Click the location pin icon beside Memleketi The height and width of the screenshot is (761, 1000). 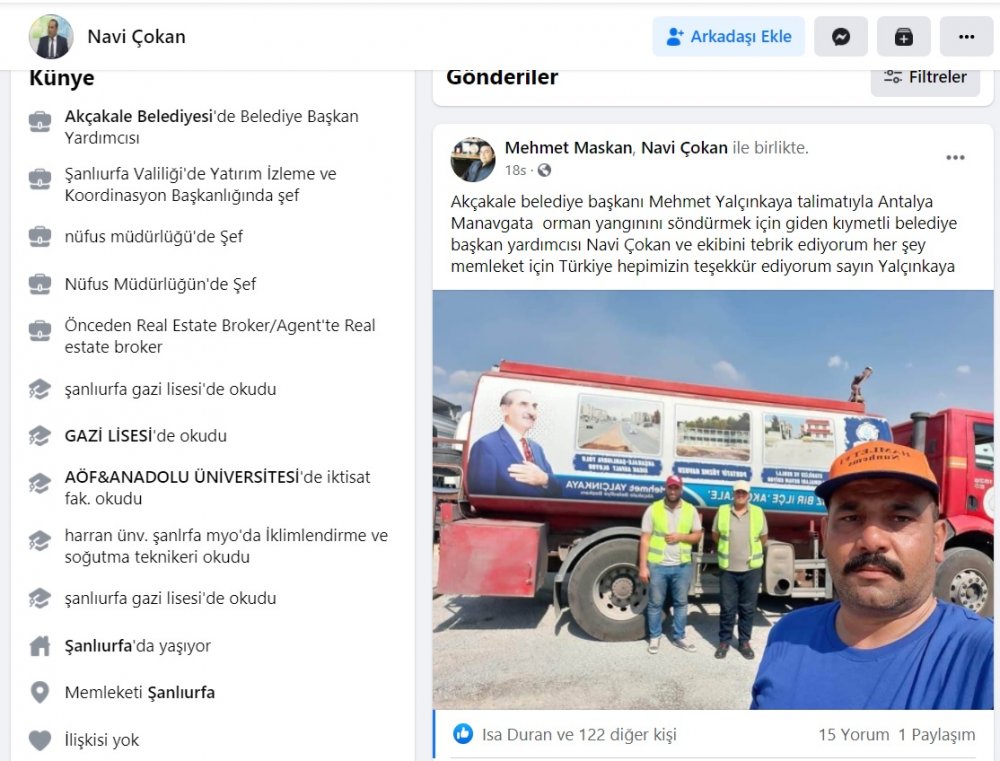tap(40, 692)
